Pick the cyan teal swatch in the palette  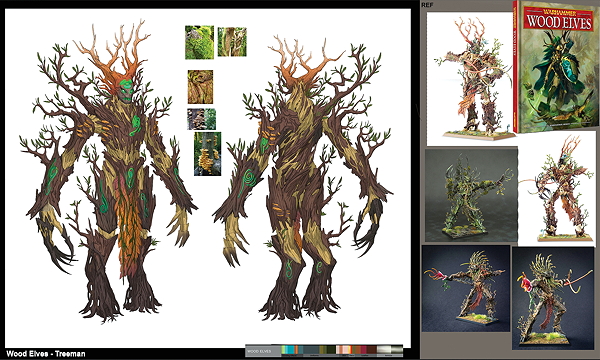(290, 350)
